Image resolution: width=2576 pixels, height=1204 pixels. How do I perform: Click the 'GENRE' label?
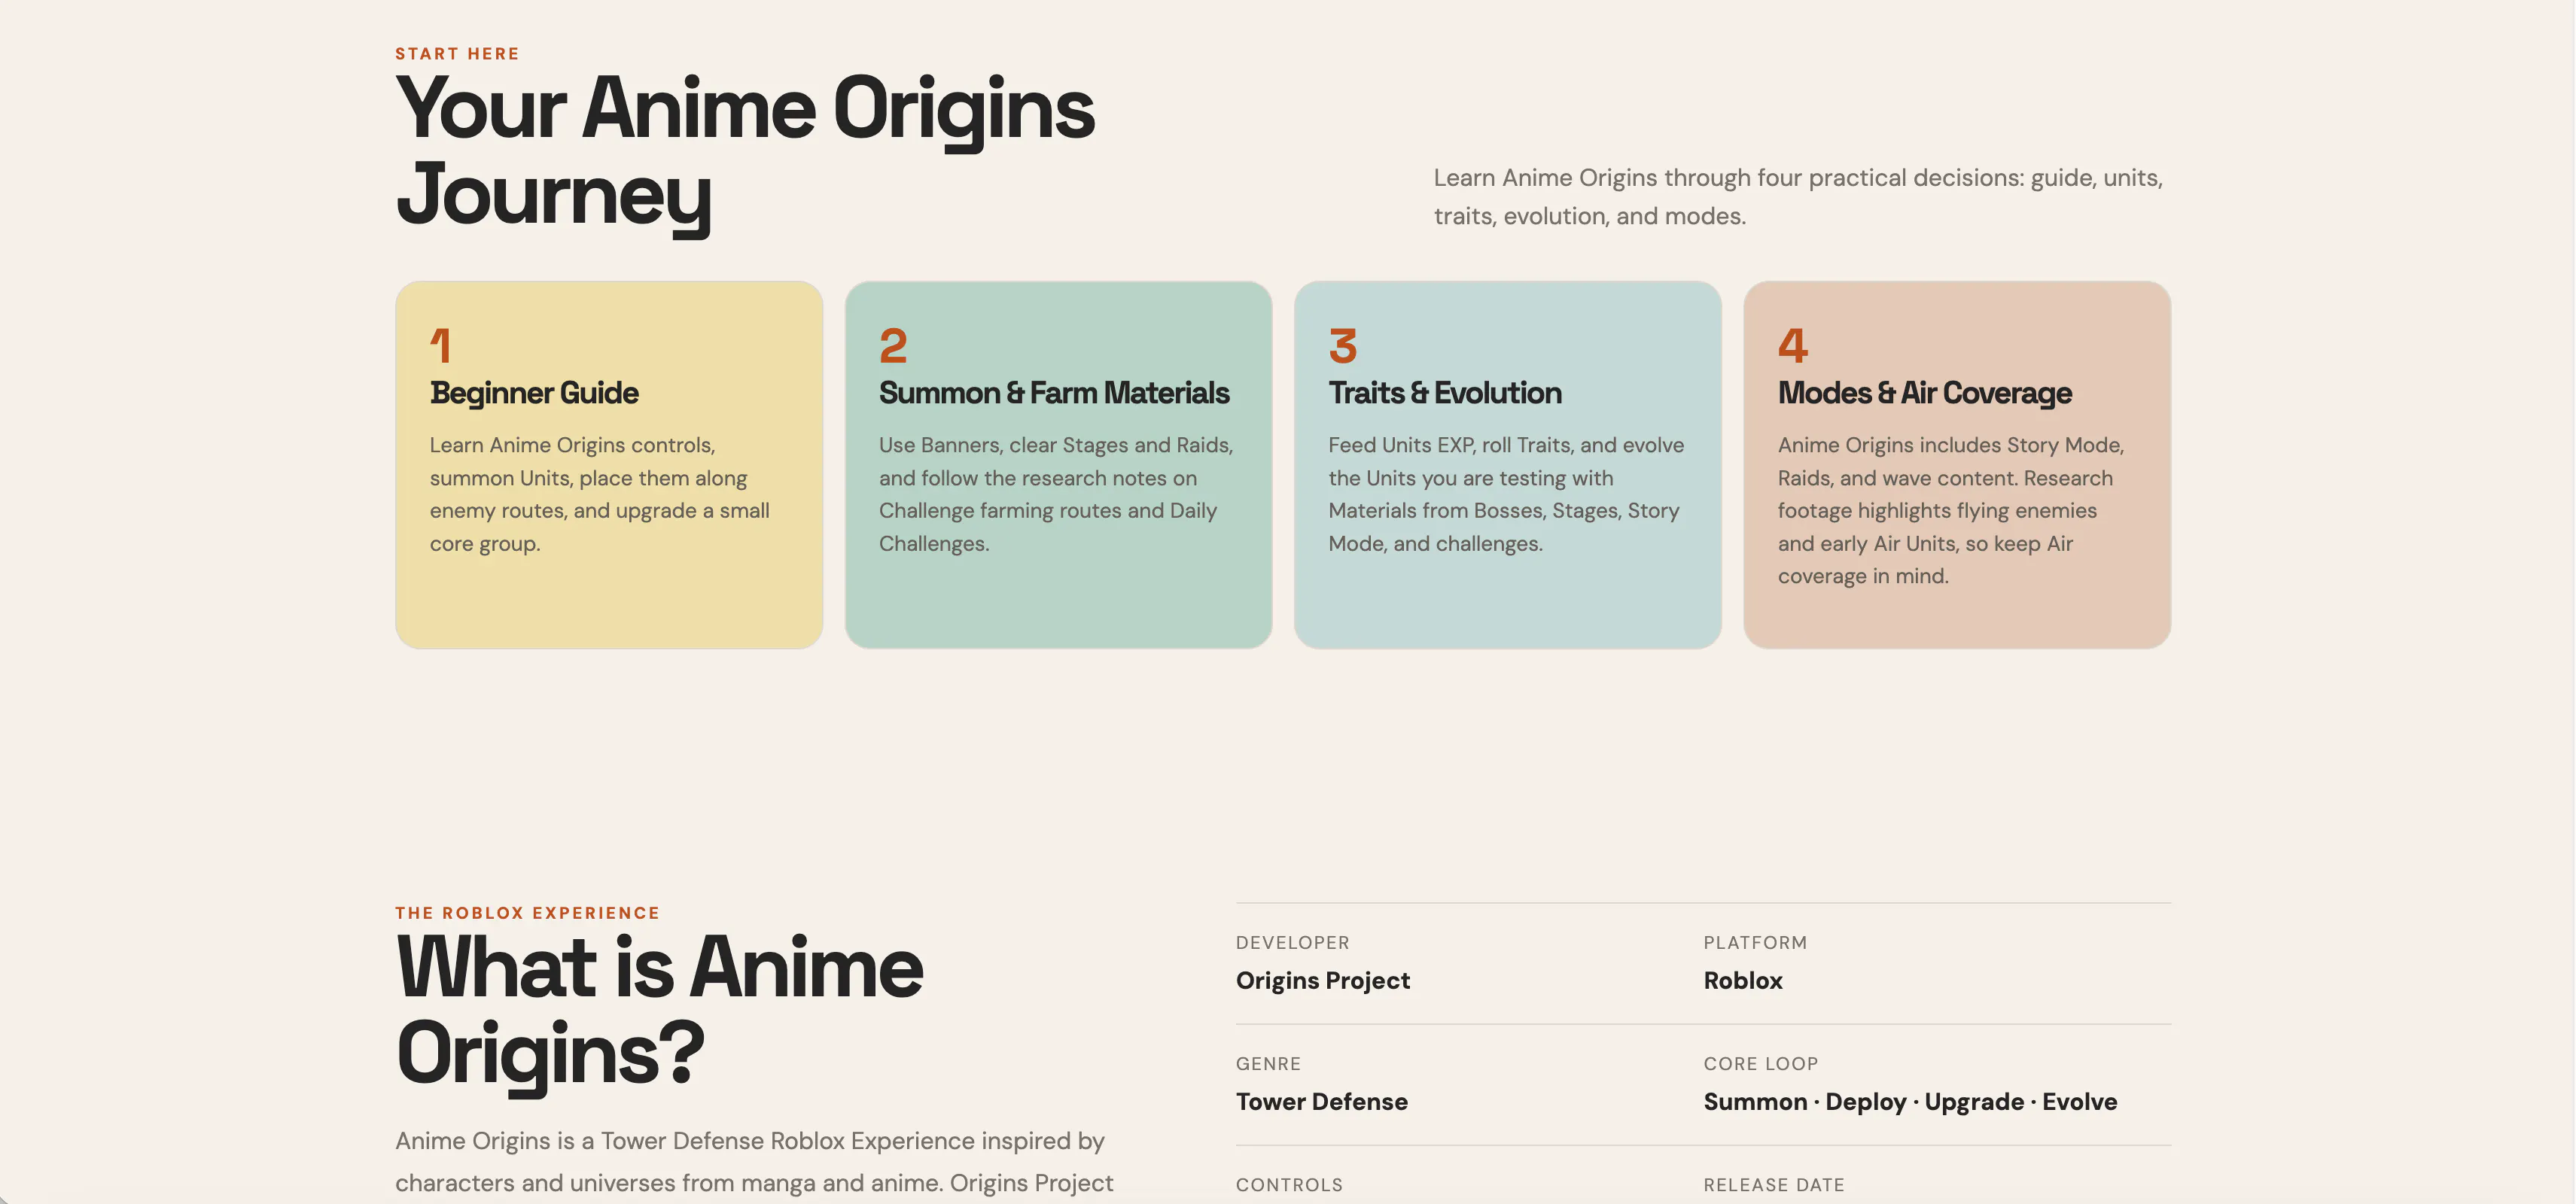tap(1268, 1064)
